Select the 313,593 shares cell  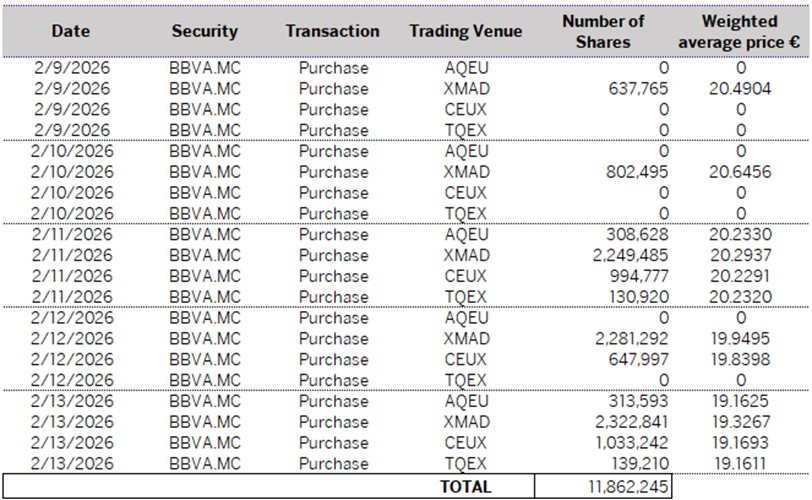[639, 401]
